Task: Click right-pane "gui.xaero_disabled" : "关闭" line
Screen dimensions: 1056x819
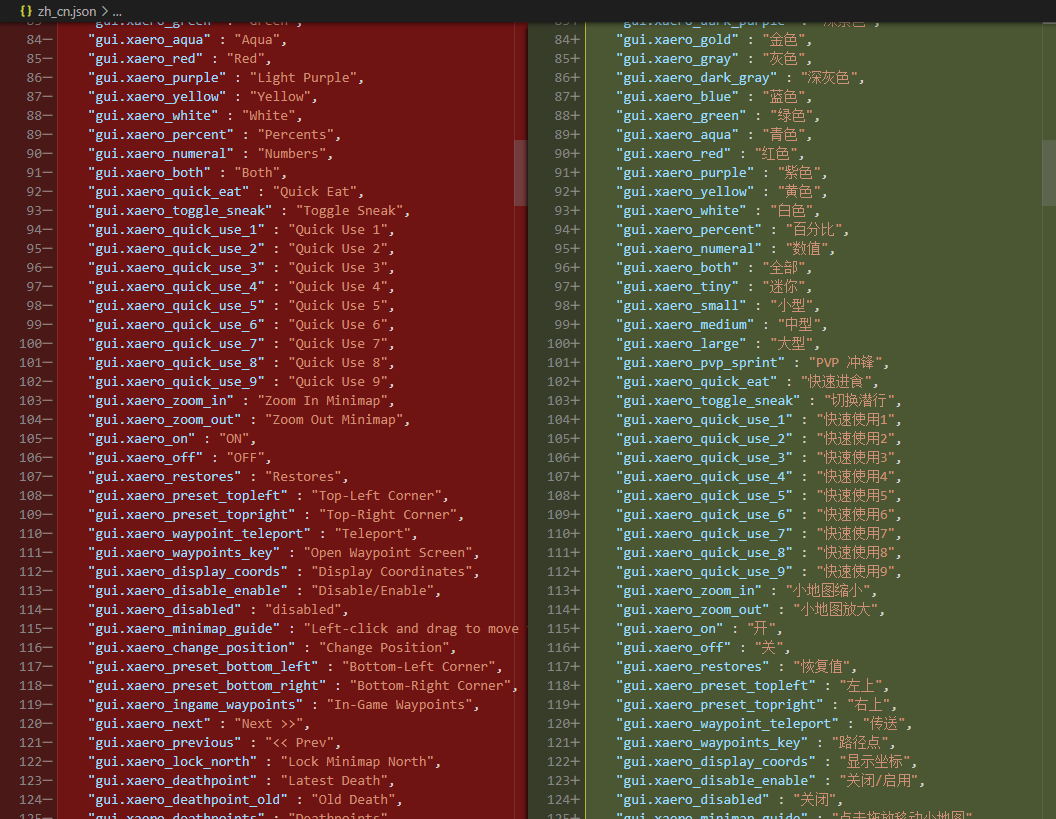Action: click(729, 799)
